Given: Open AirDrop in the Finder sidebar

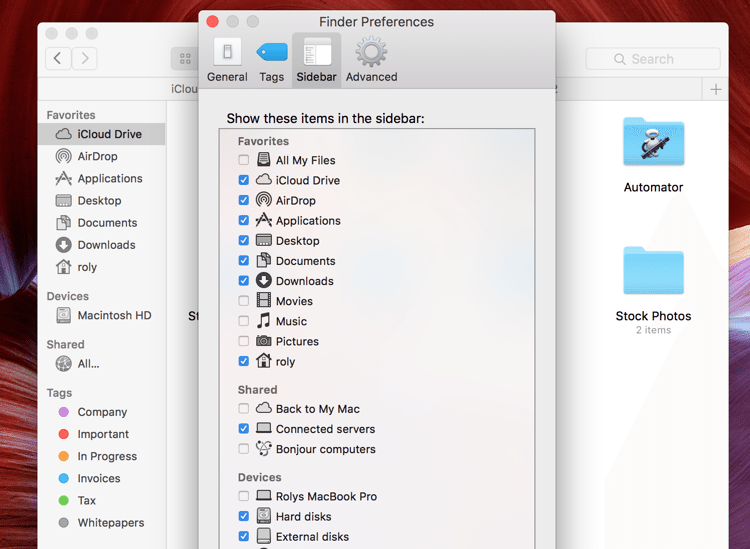Looking at the screenshot, I should pos(101,156).
